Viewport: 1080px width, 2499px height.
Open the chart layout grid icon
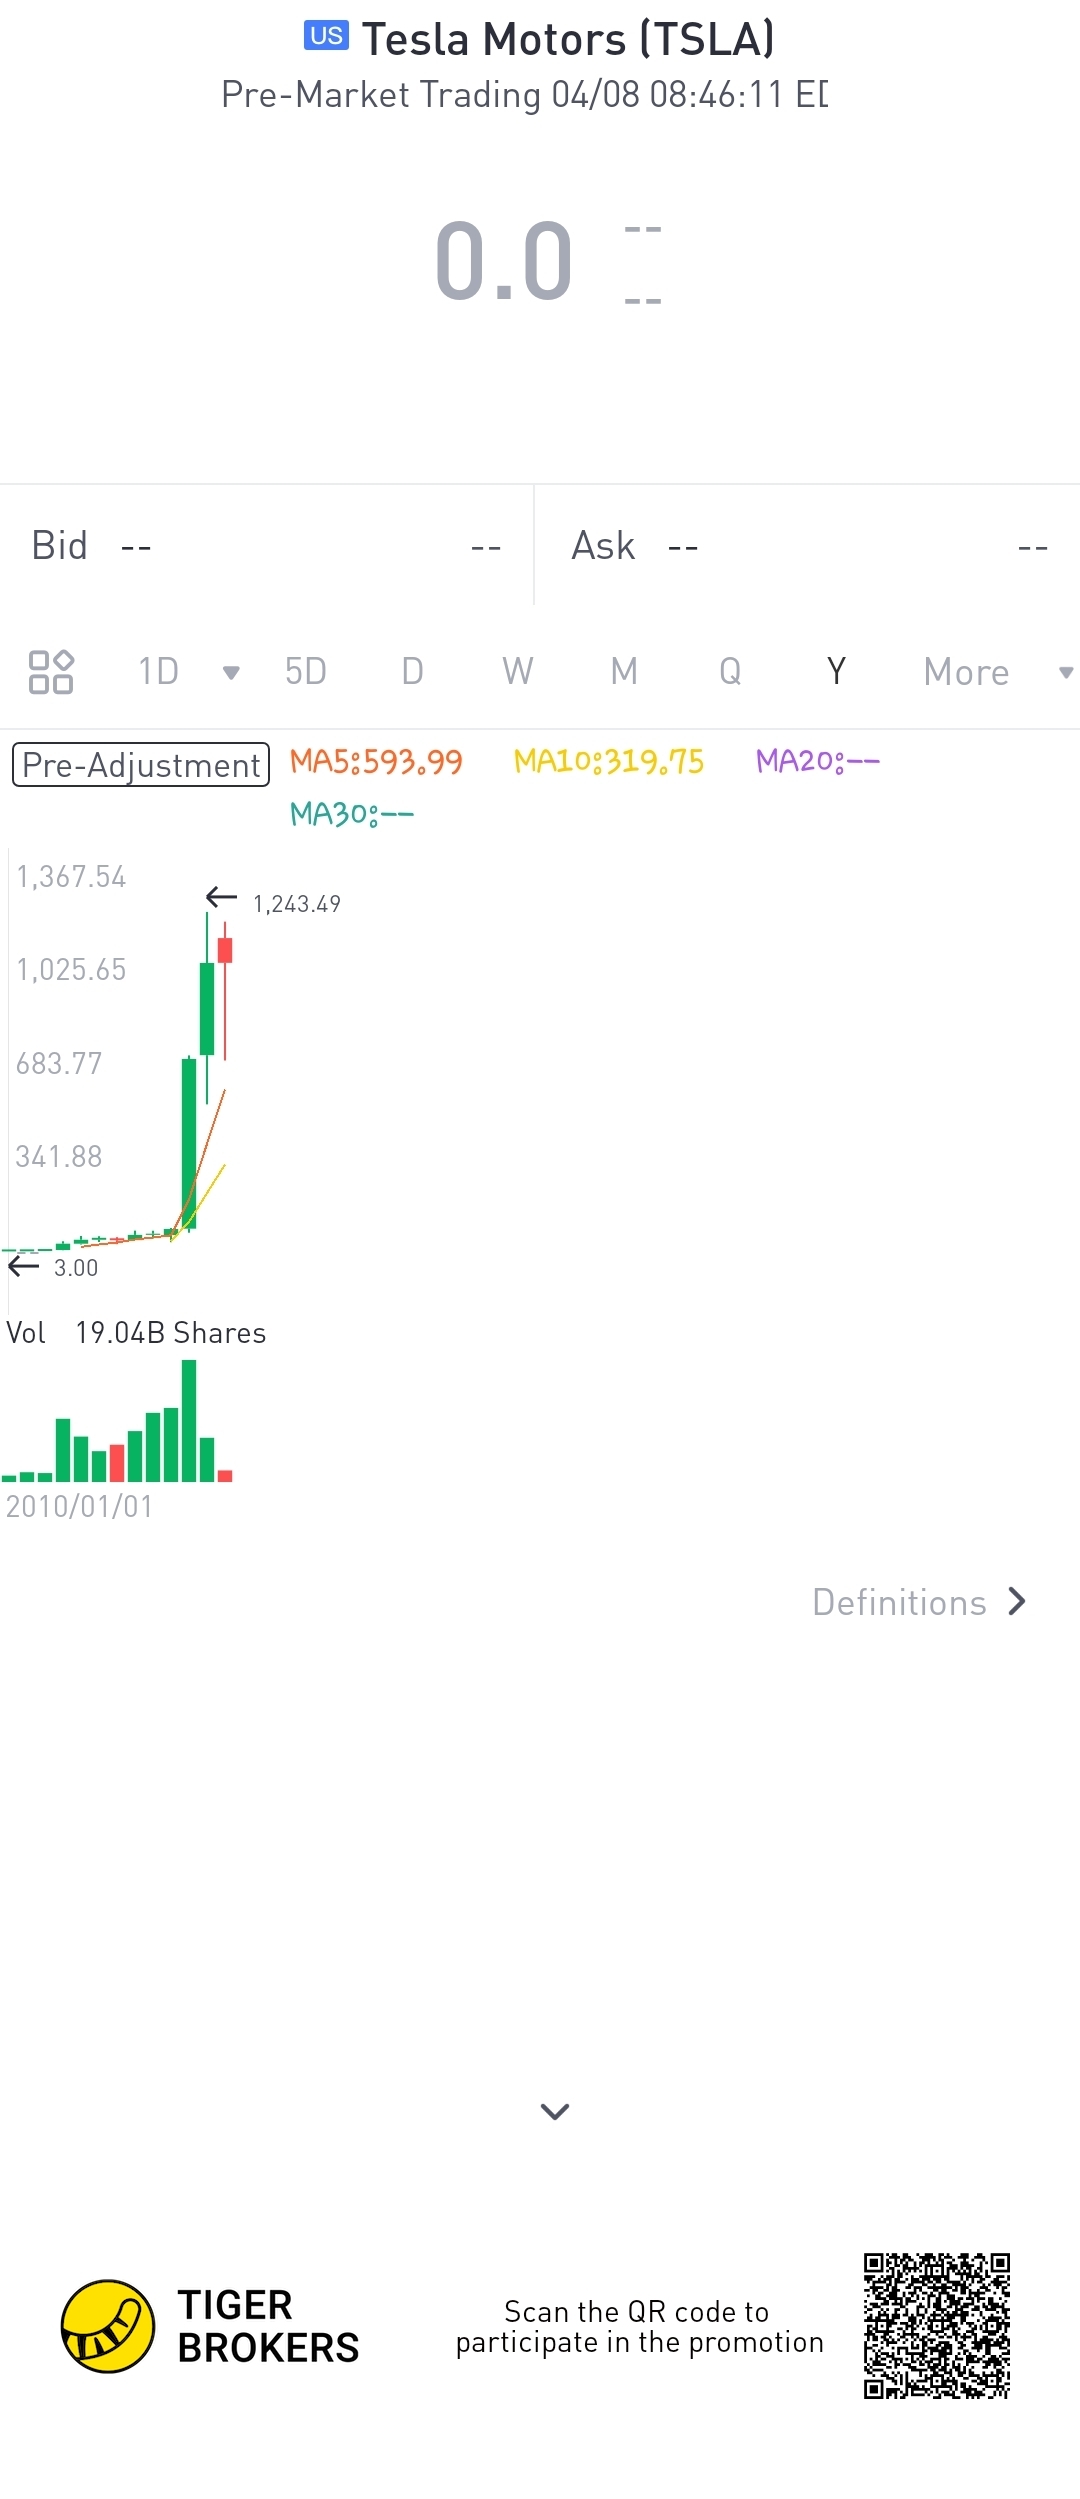(51, 671)
